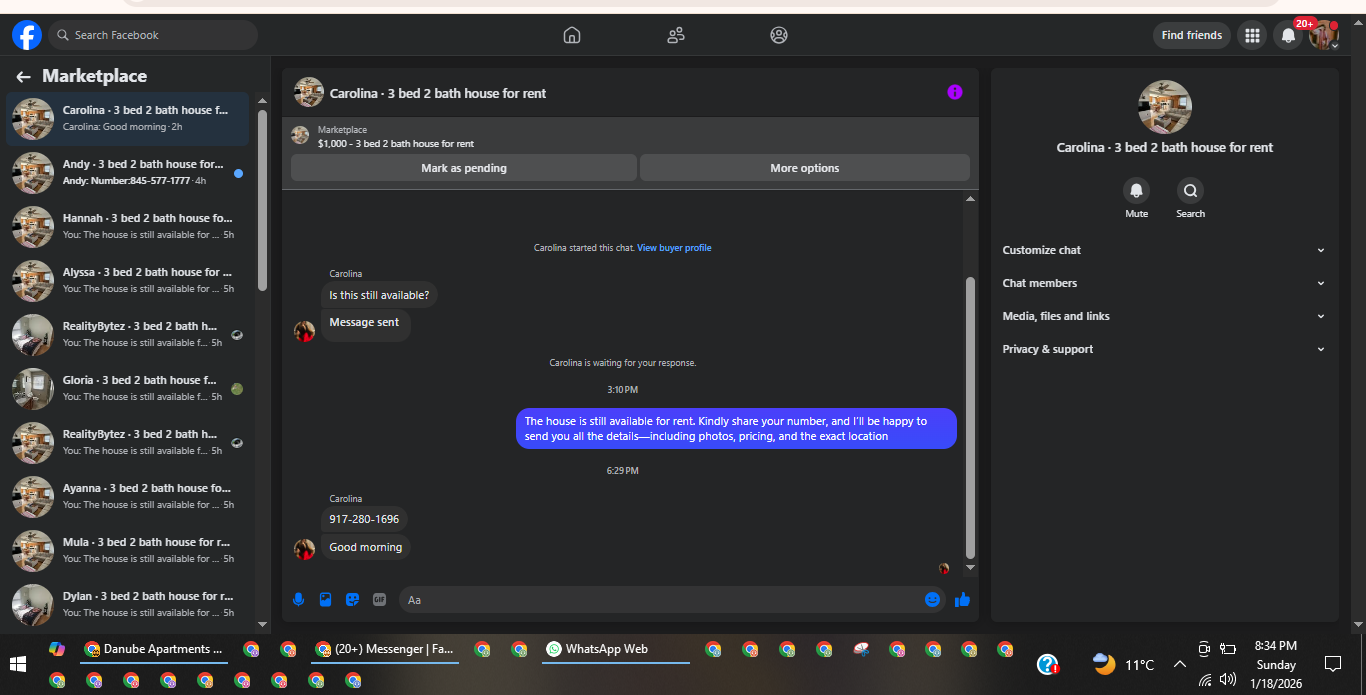
Task: Open the Friends icon in top bar
Action: (x=676, y=35)
